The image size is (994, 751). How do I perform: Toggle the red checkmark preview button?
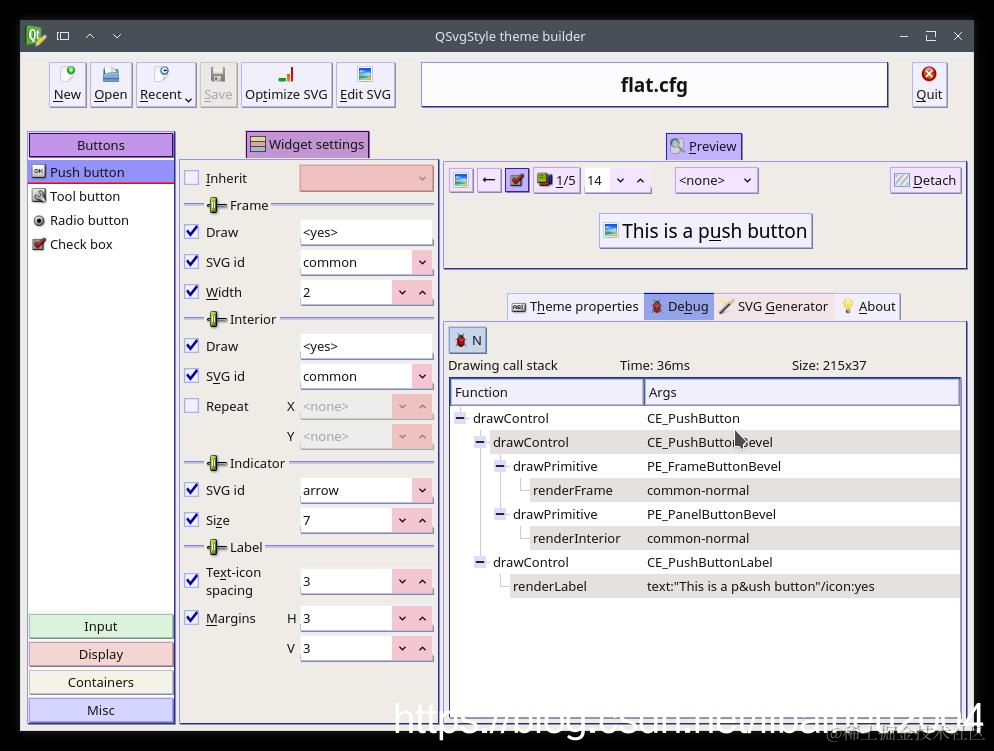pos(517,181)
